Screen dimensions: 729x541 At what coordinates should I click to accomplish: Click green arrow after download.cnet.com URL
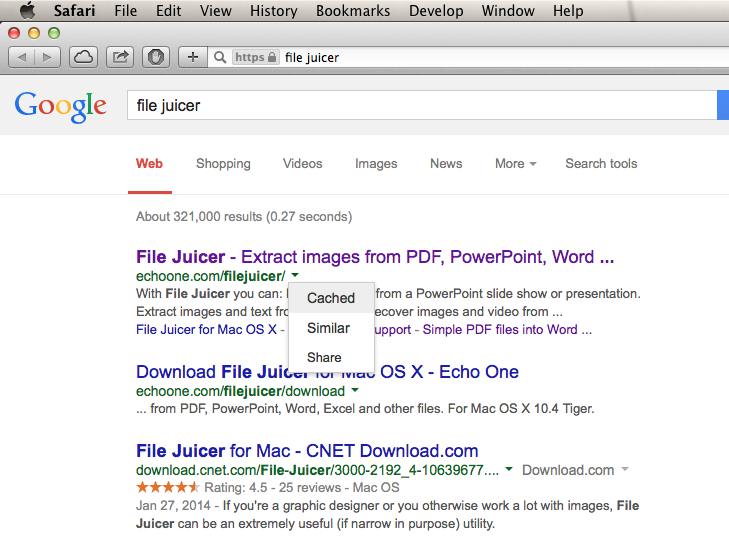click(509, 469)
